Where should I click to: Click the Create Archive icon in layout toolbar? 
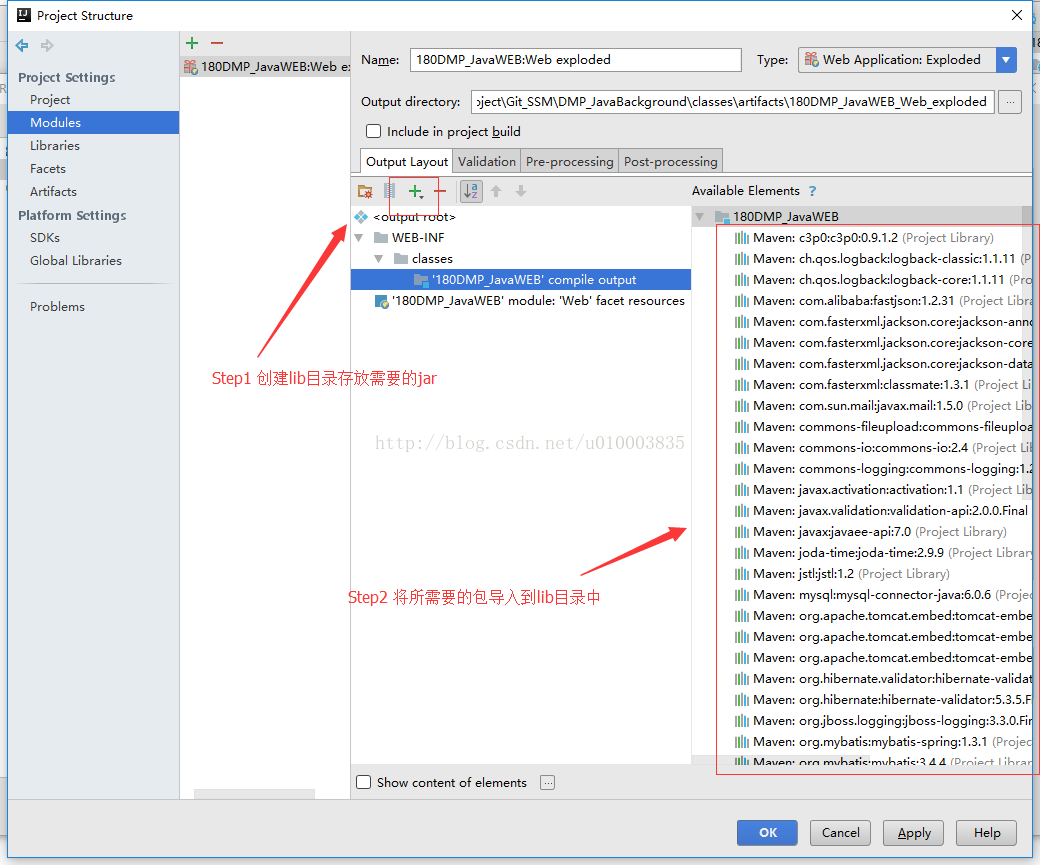(390, 191)
